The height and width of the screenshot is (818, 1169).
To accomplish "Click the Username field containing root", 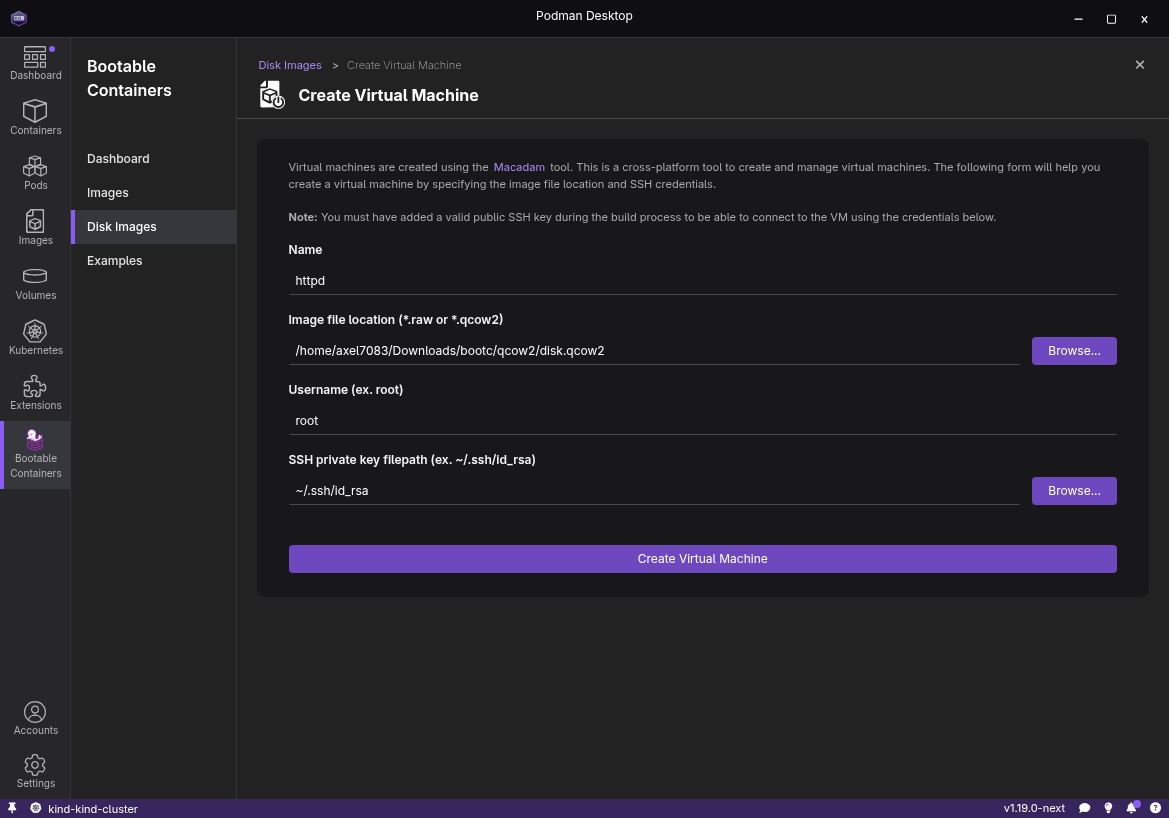I will 702,421.
